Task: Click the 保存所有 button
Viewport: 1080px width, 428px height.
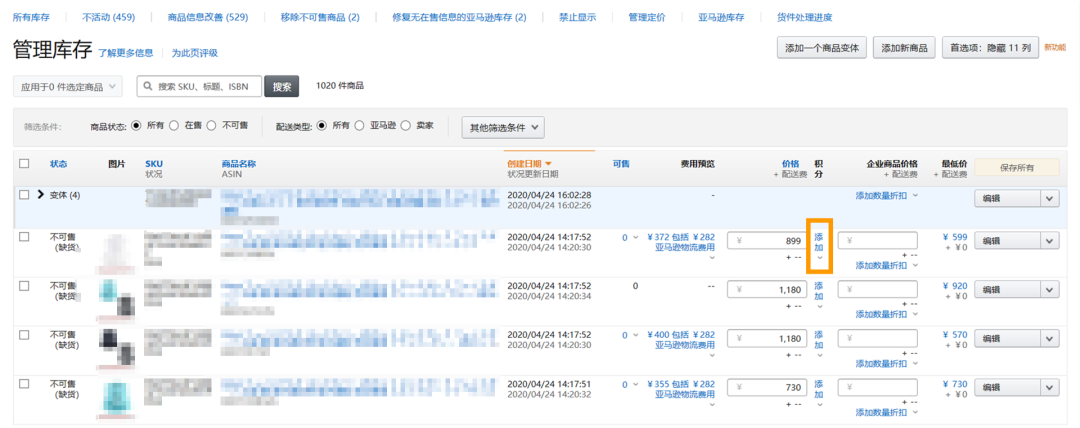Action: 1016,168
